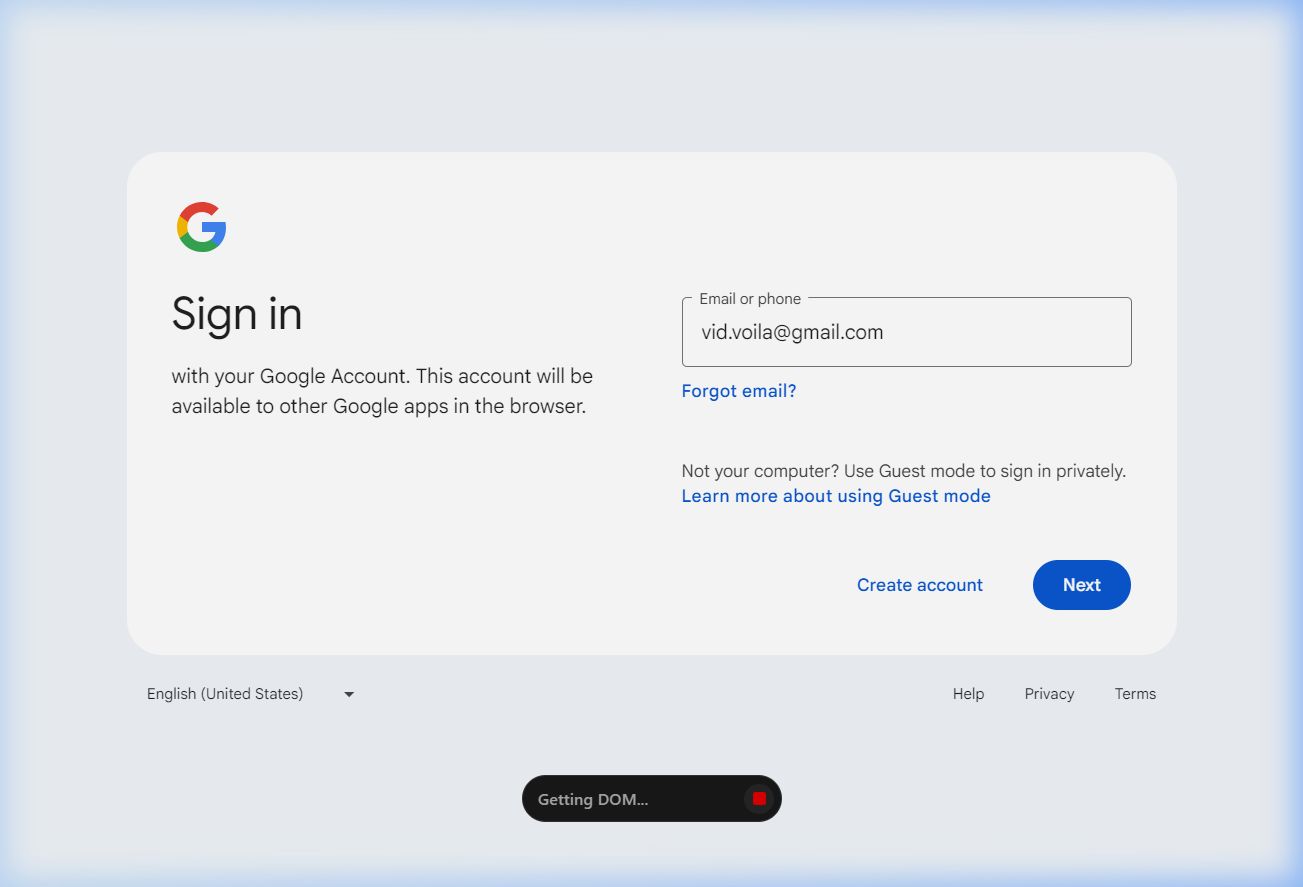Click the Google G logo
This screenshot has width=1303, height=887.
pyautogui.click(x=202, y=227)
